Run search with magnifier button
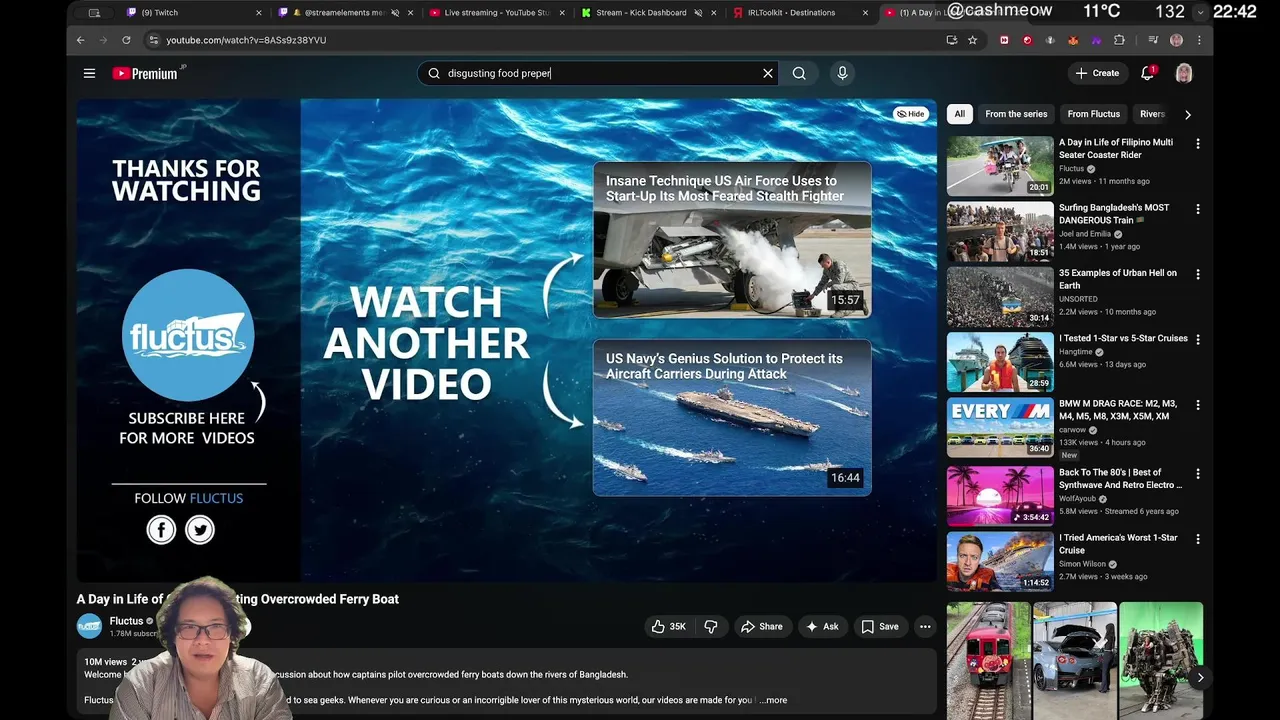Viewport: 1280px width, 720px height. pyautogui.click(x=799, y=73)
